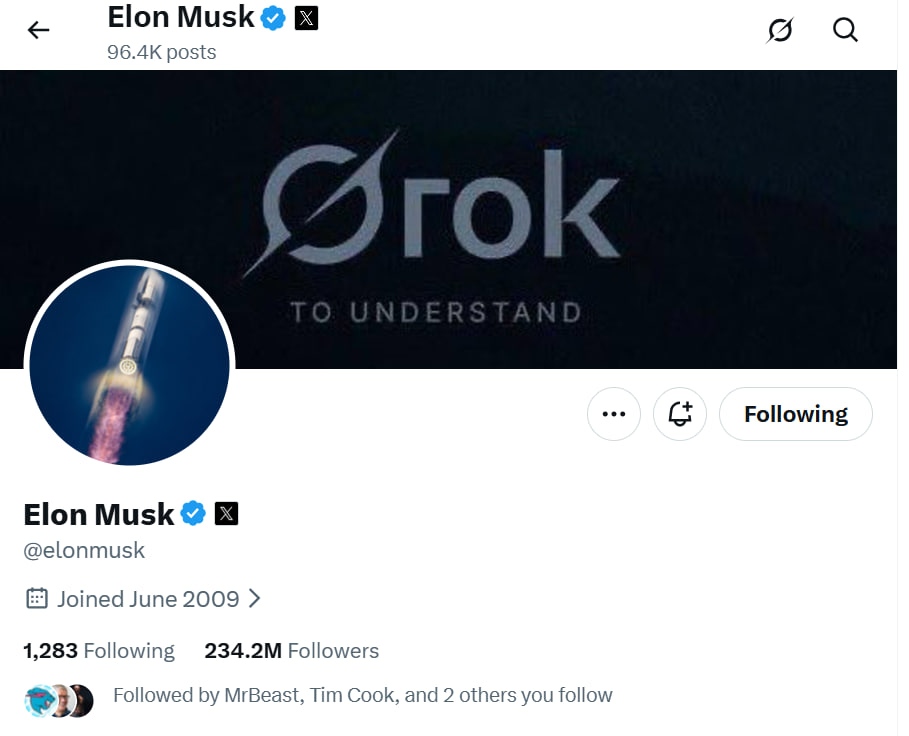Toggle post notifications bell
Image resolution: width=909 pixels, height=736 pixels.
coord(680,414)
